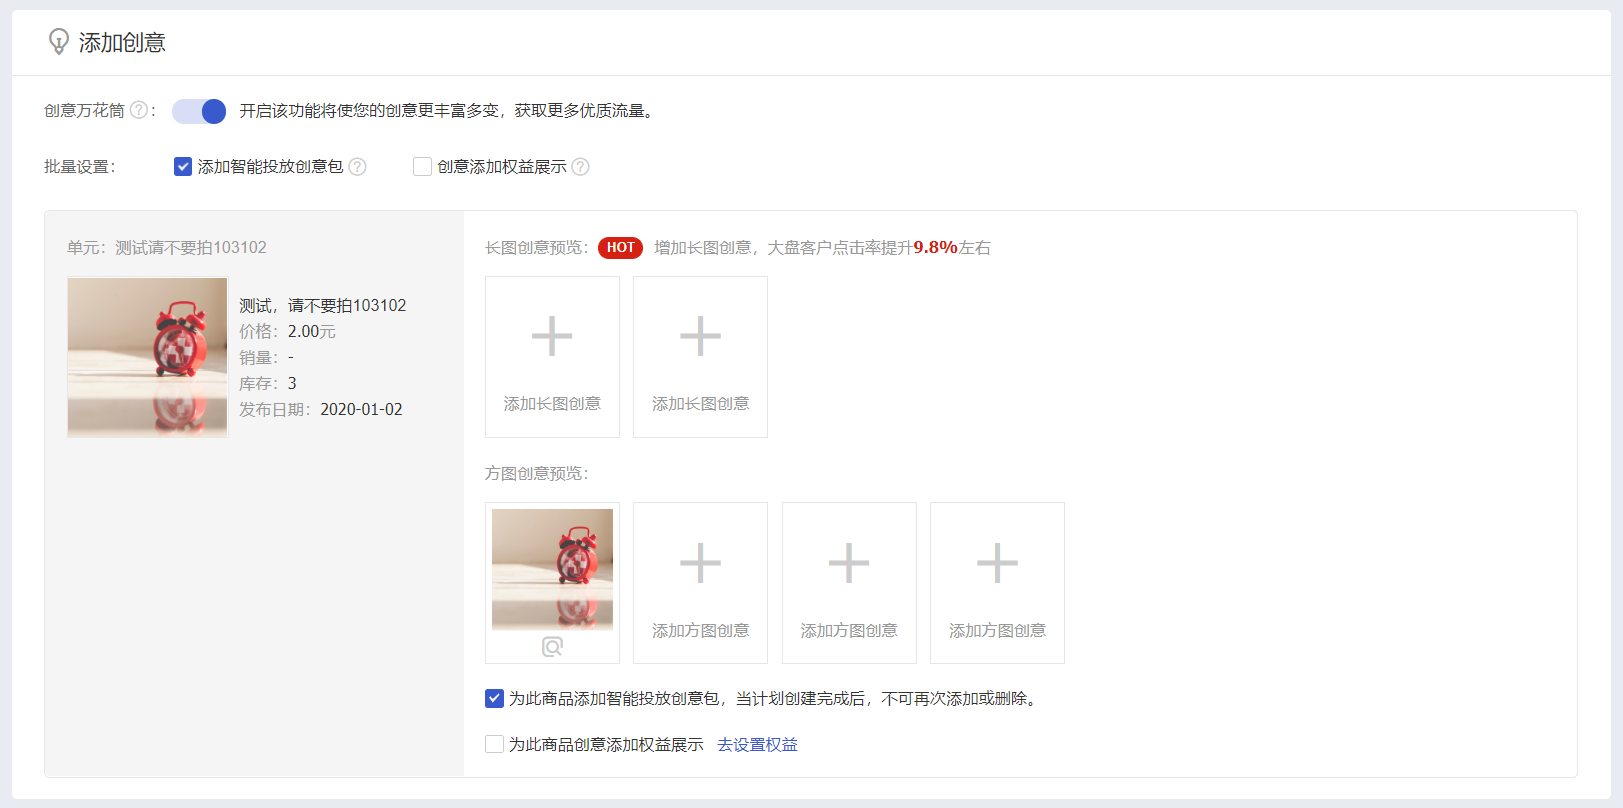The image size is (1623, 808).
Task: Check 为此商品创意添加权益展示 checkbox
Action: pyautogui.click(x=494, y=744)
